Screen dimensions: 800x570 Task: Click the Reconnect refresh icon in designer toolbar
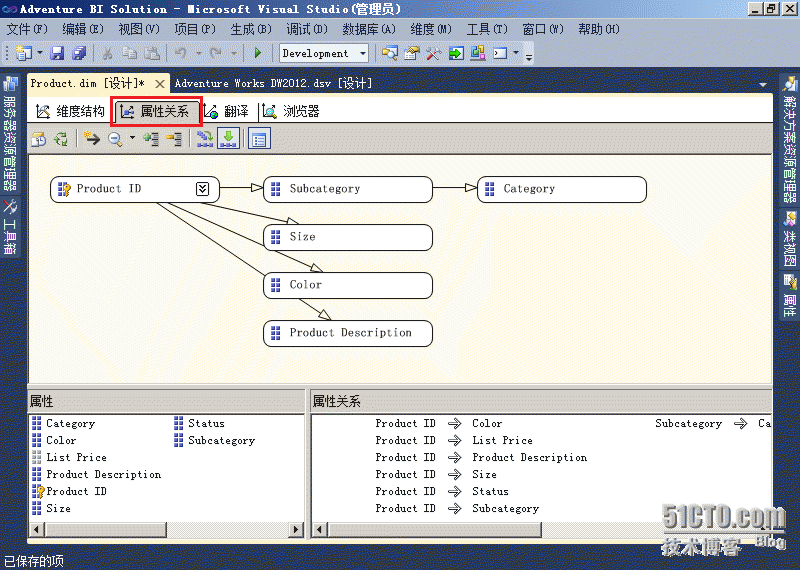[61, 139]
